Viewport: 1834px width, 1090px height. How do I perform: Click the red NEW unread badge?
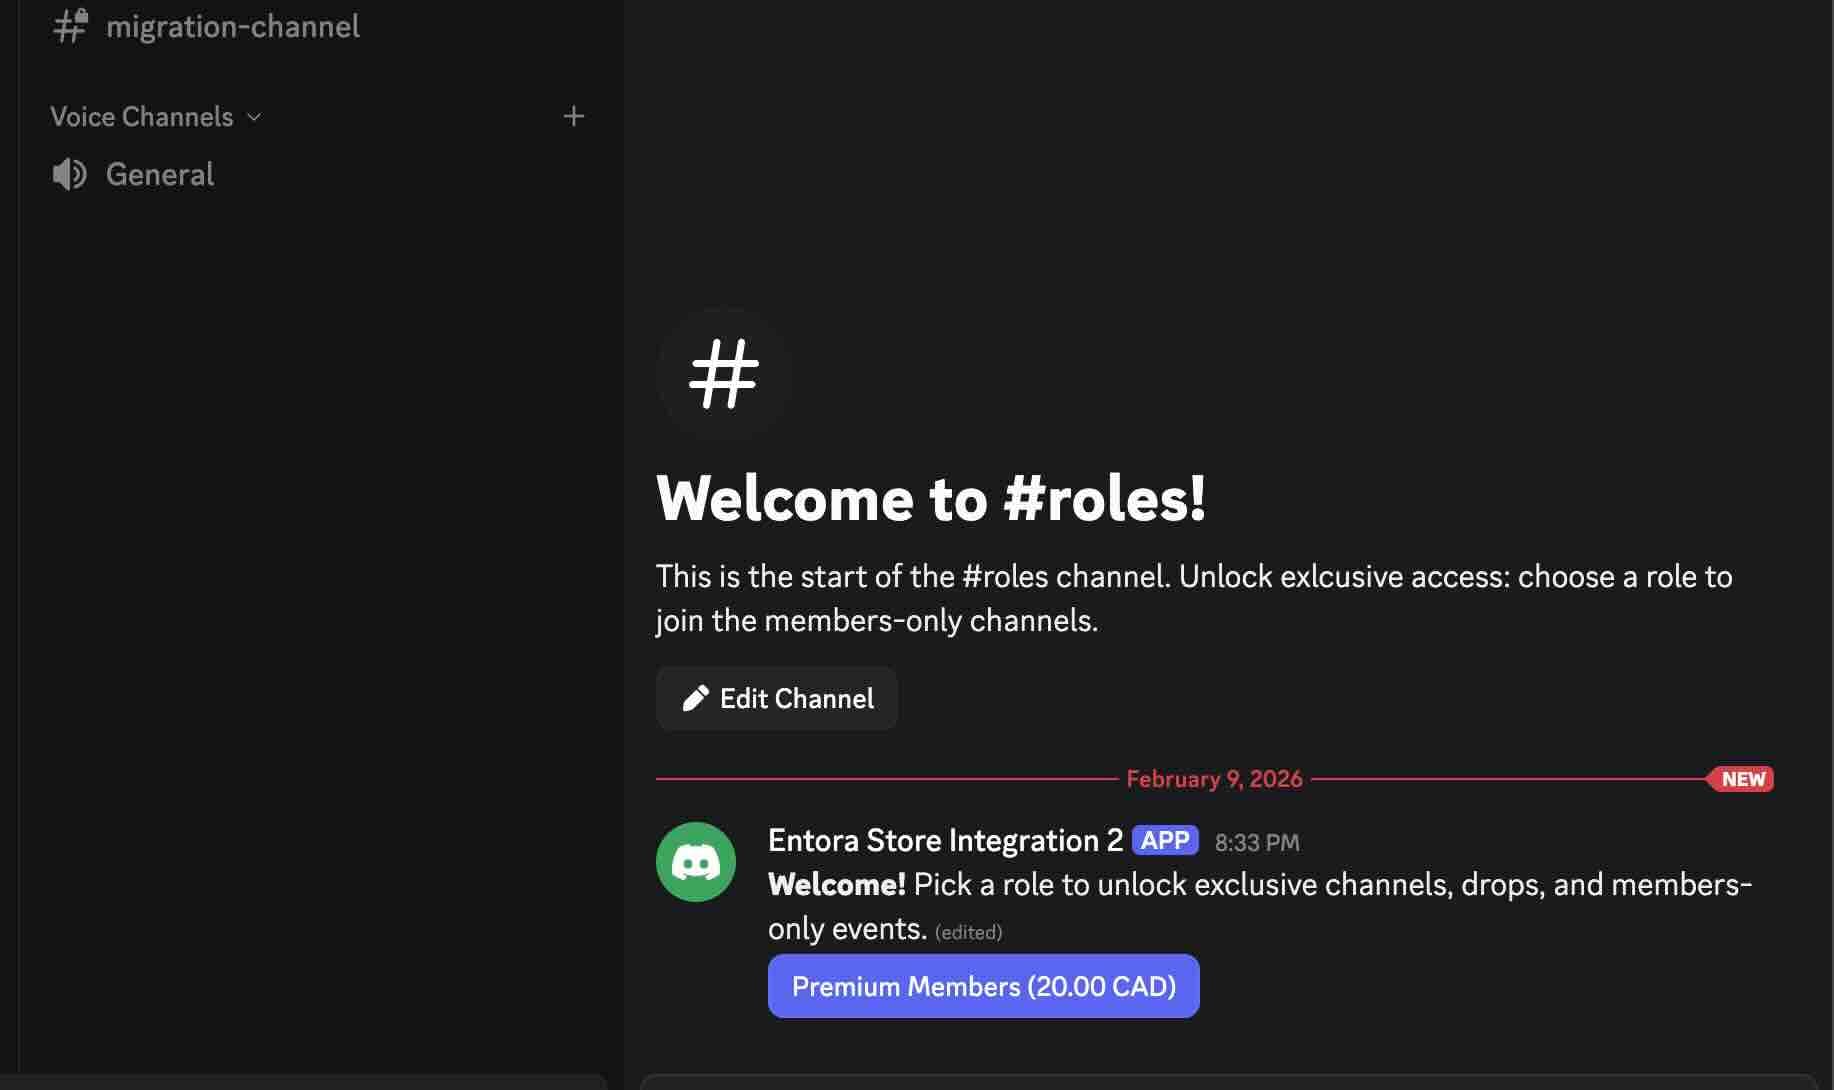(x=1741, y=779)
